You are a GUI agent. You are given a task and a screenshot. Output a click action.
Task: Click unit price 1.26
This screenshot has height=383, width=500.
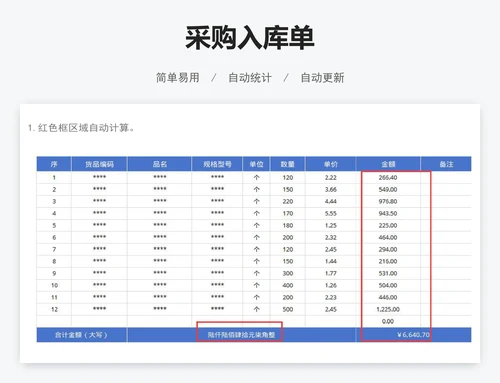pyautogui.click(x=331, y=285)
